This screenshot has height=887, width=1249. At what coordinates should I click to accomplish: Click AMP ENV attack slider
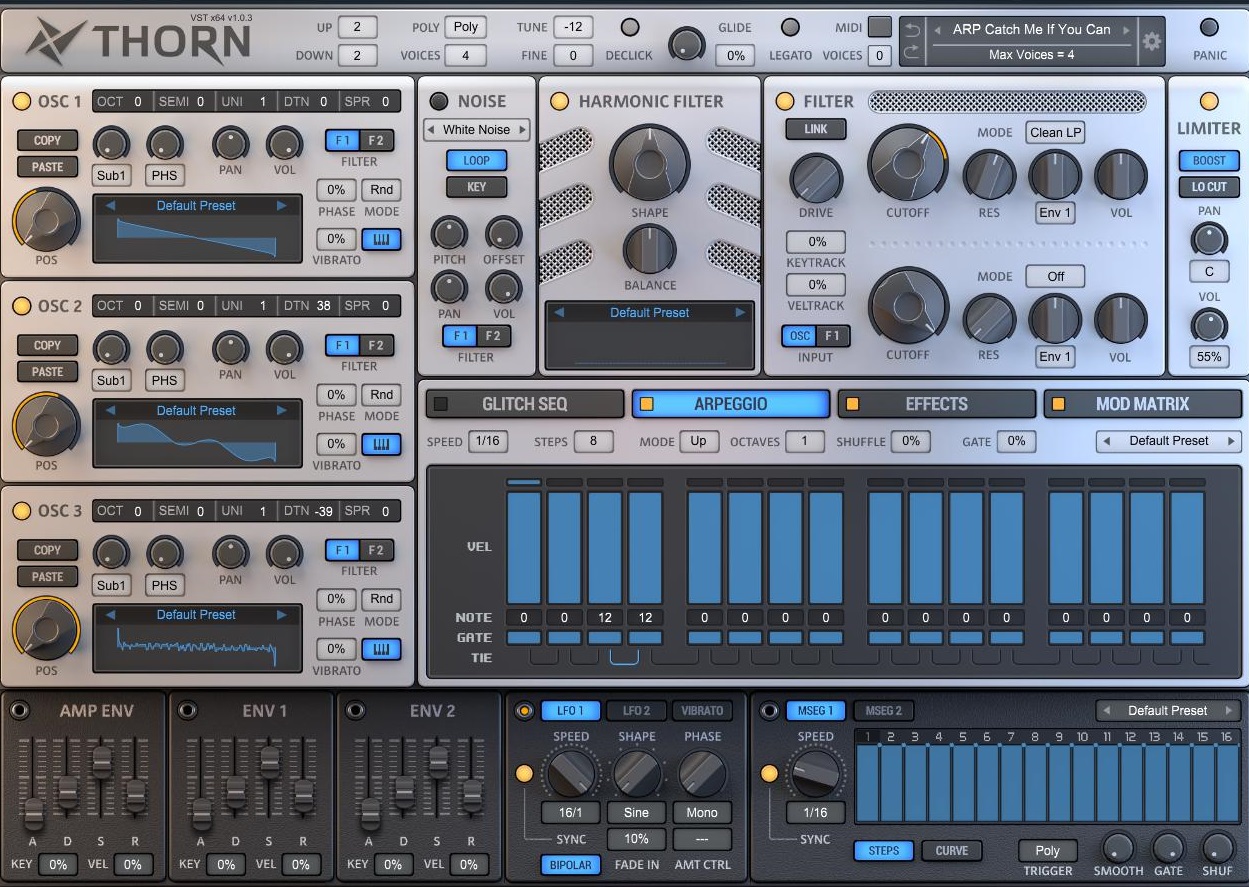(33, 814)
